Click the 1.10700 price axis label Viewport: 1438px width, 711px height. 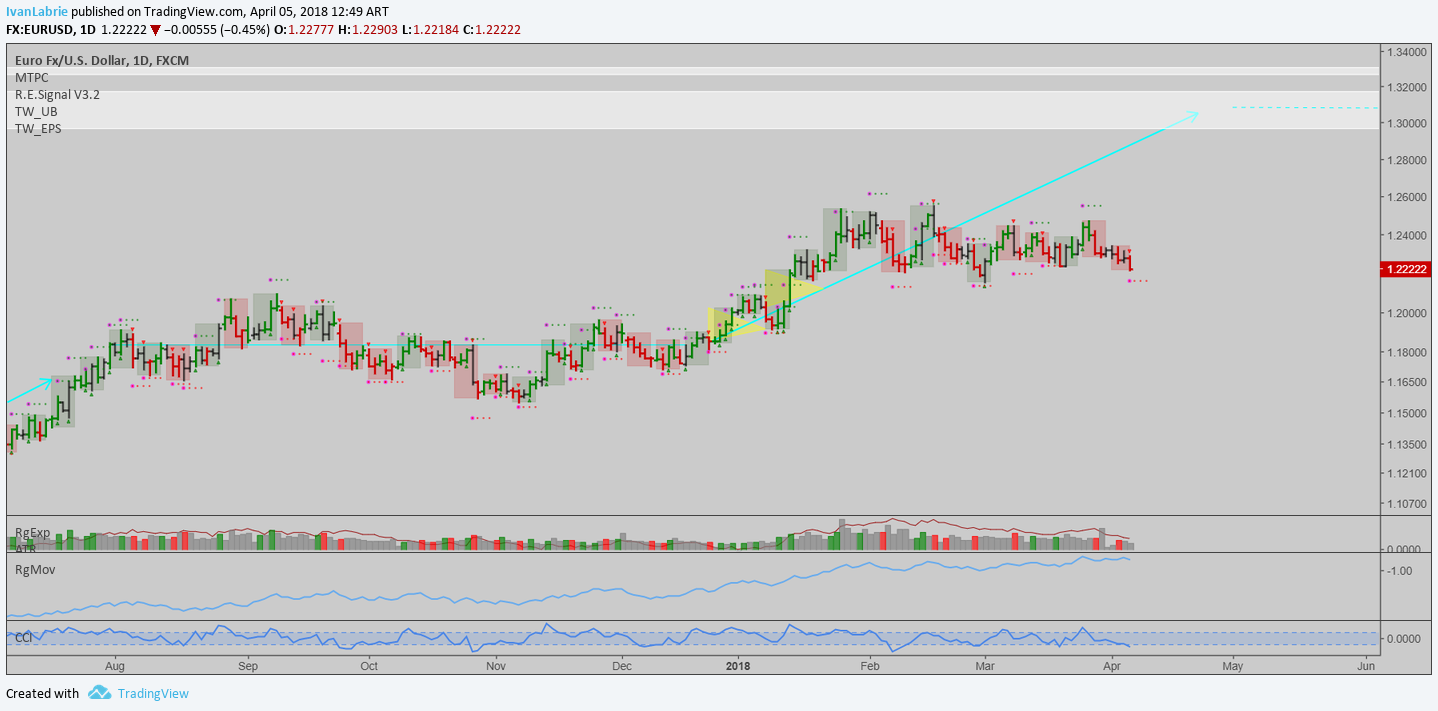tap(1406, 504)
